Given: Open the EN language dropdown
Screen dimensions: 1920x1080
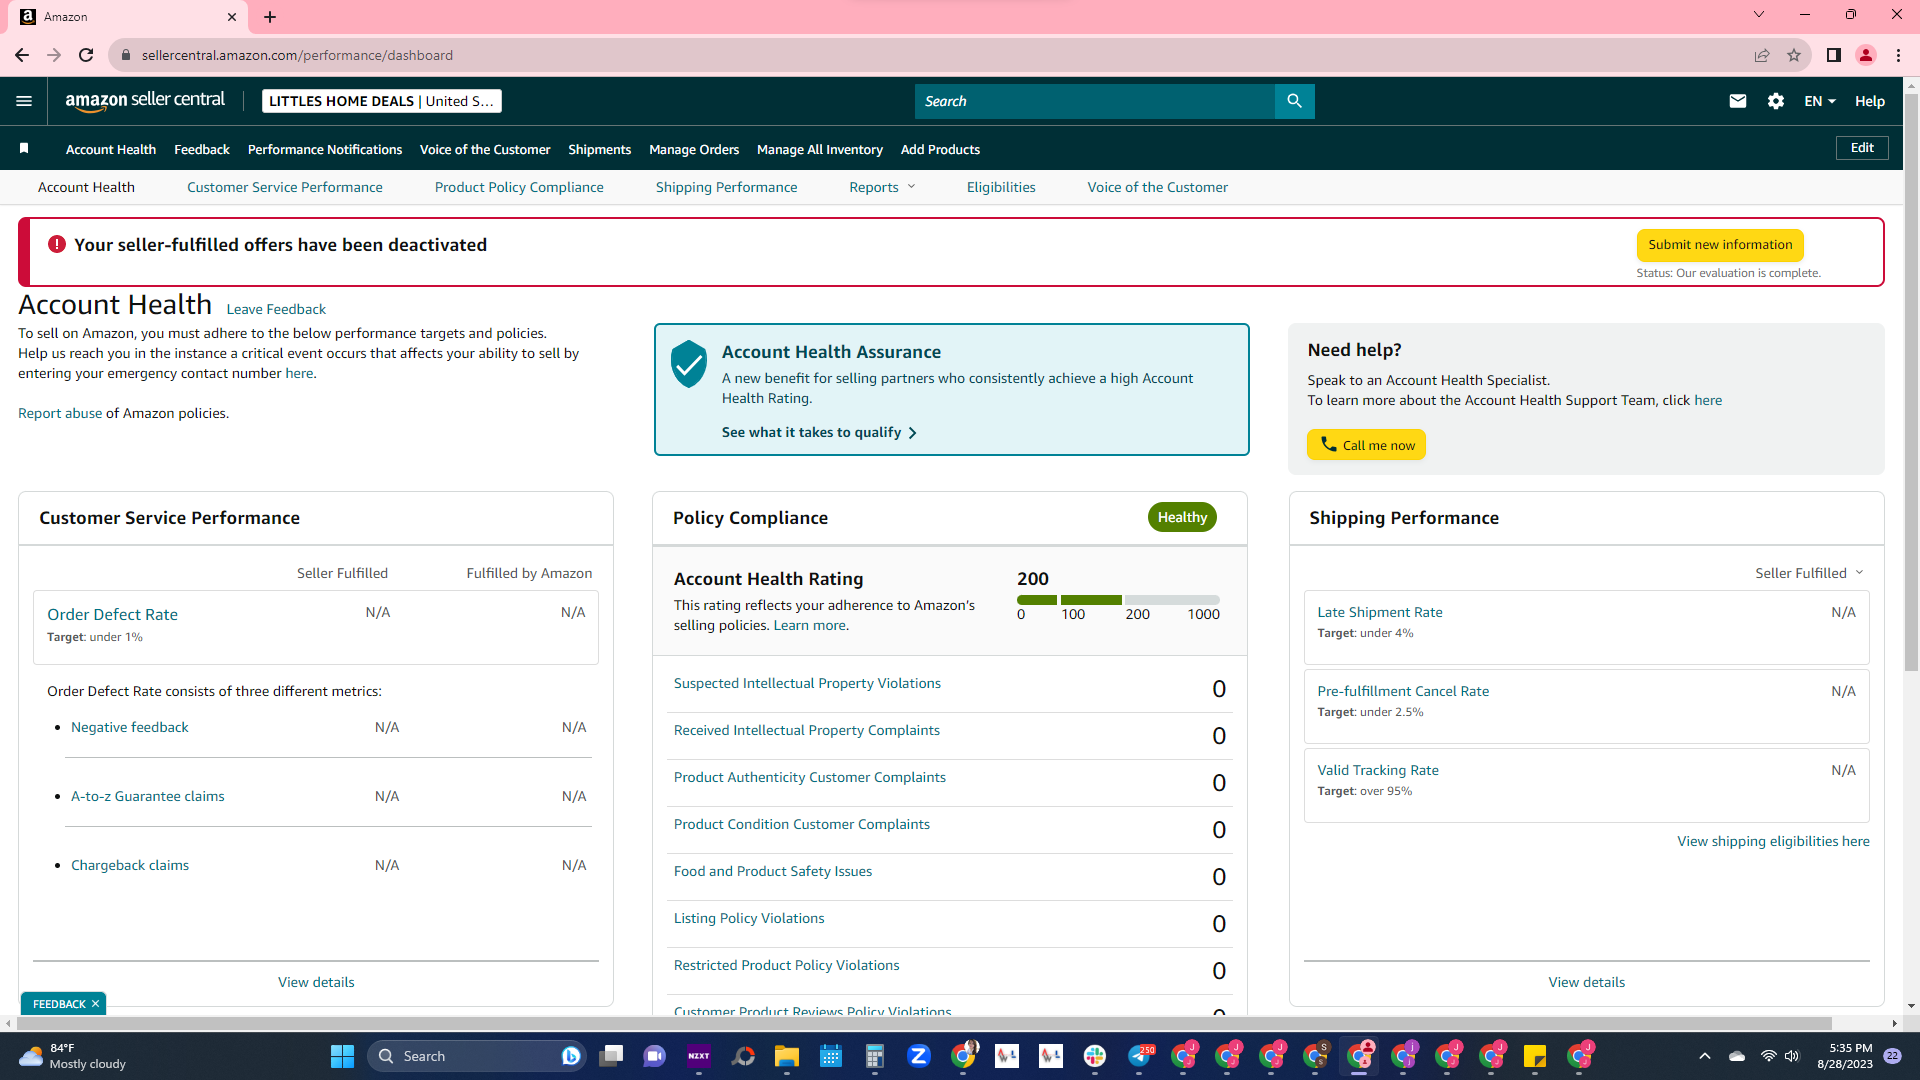Looking at the screenshot, I should (x=1820, y=101).
